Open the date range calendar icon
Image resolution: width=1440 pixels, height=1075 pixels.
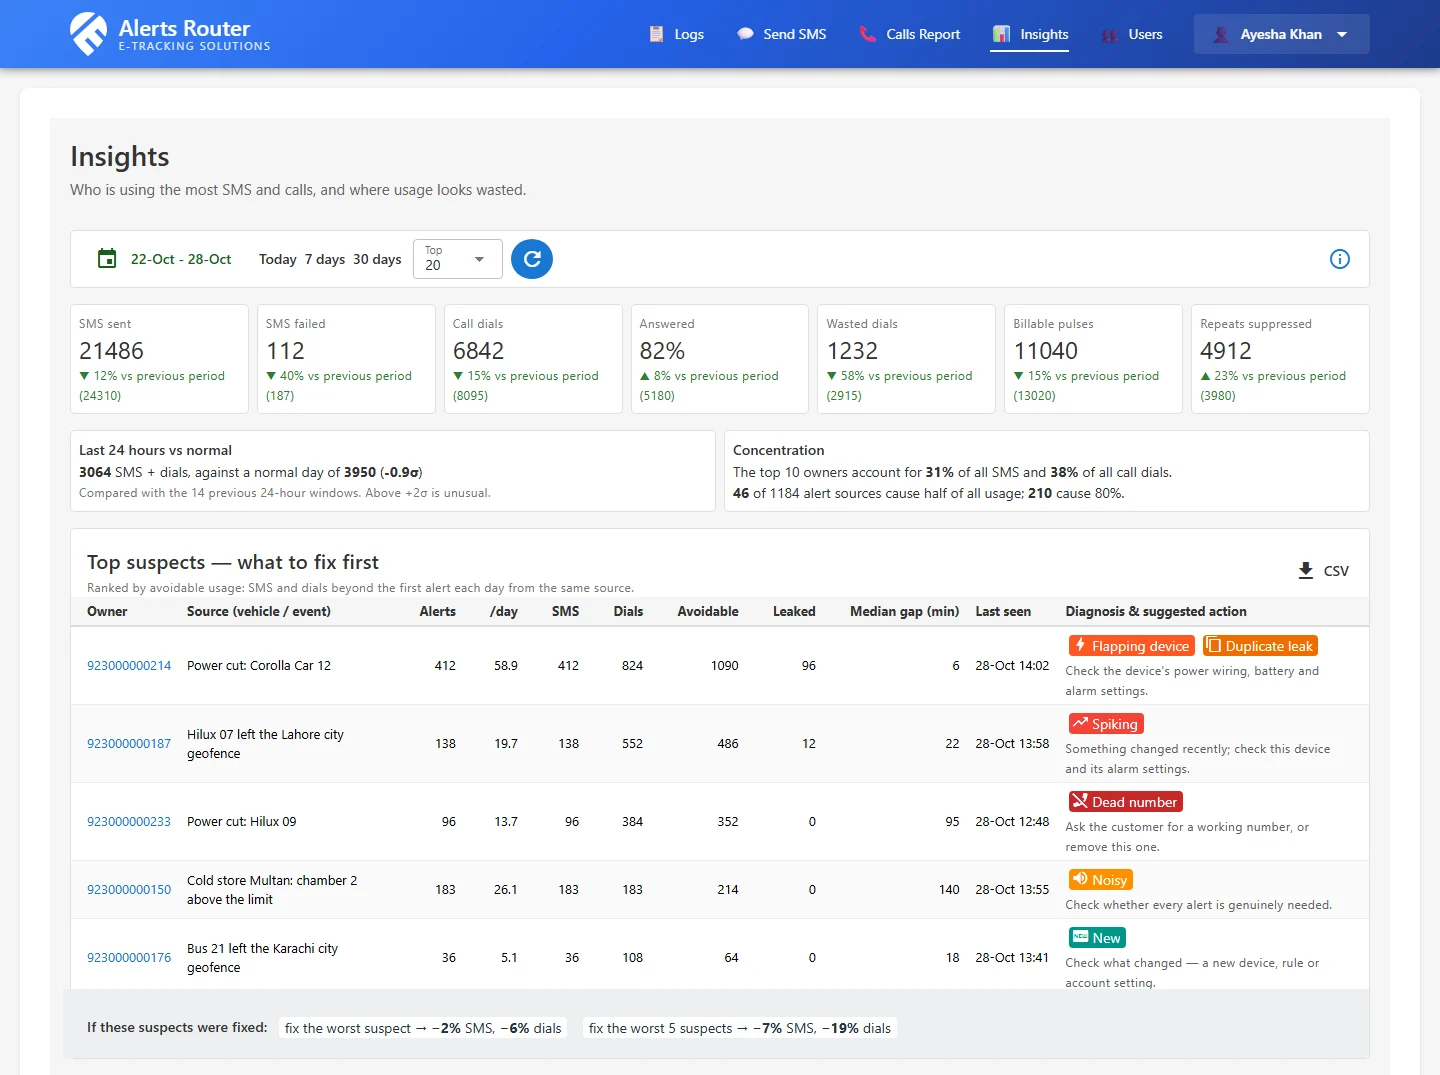[107, 259]
